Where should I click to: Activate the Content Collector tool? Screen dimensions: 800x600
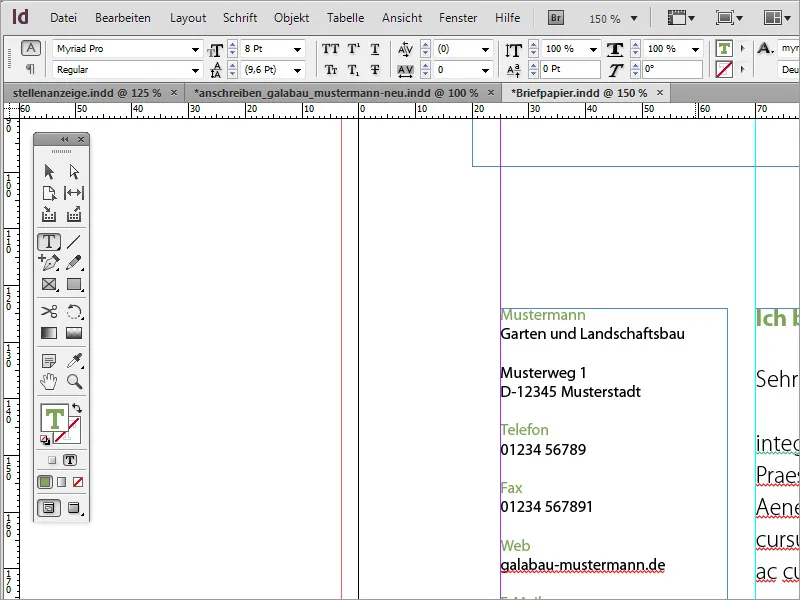click(49, 215)
